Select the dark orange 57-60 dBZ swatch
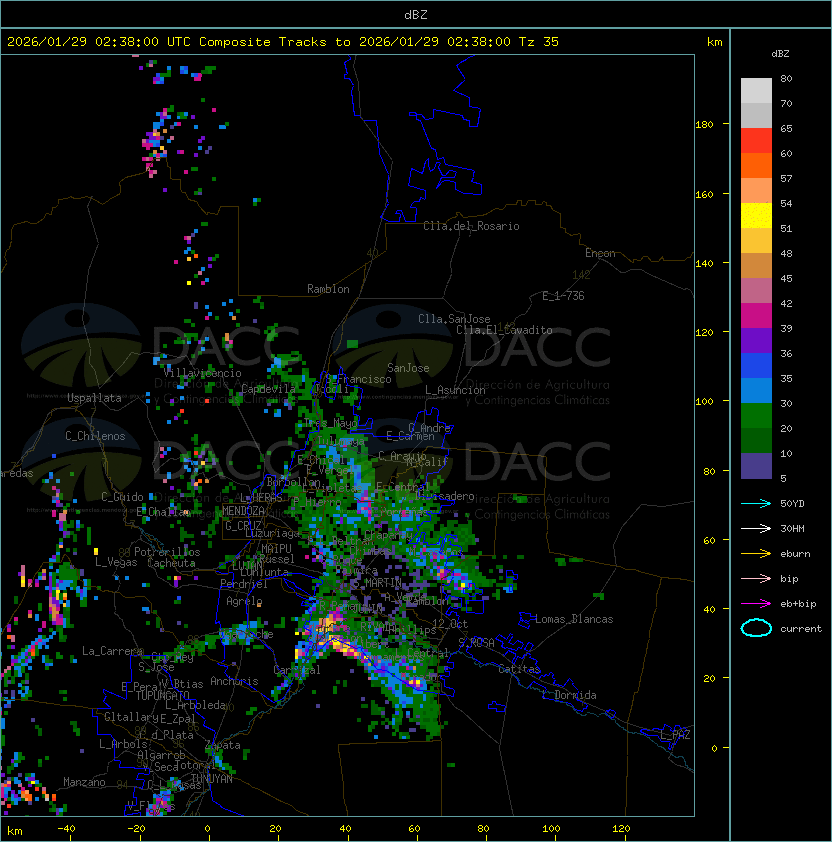The width and height of the screenshot is (832, 842). [756, 165]
